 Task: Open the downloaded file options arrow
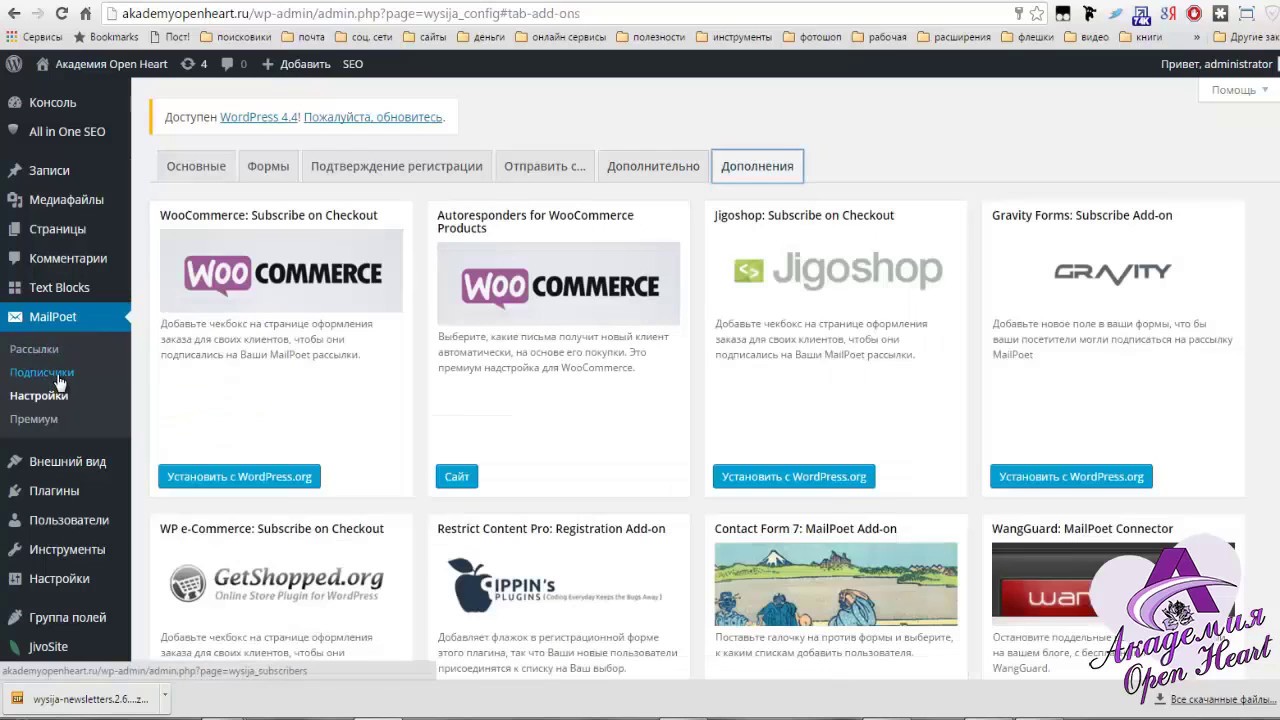(x=165, y=698)
